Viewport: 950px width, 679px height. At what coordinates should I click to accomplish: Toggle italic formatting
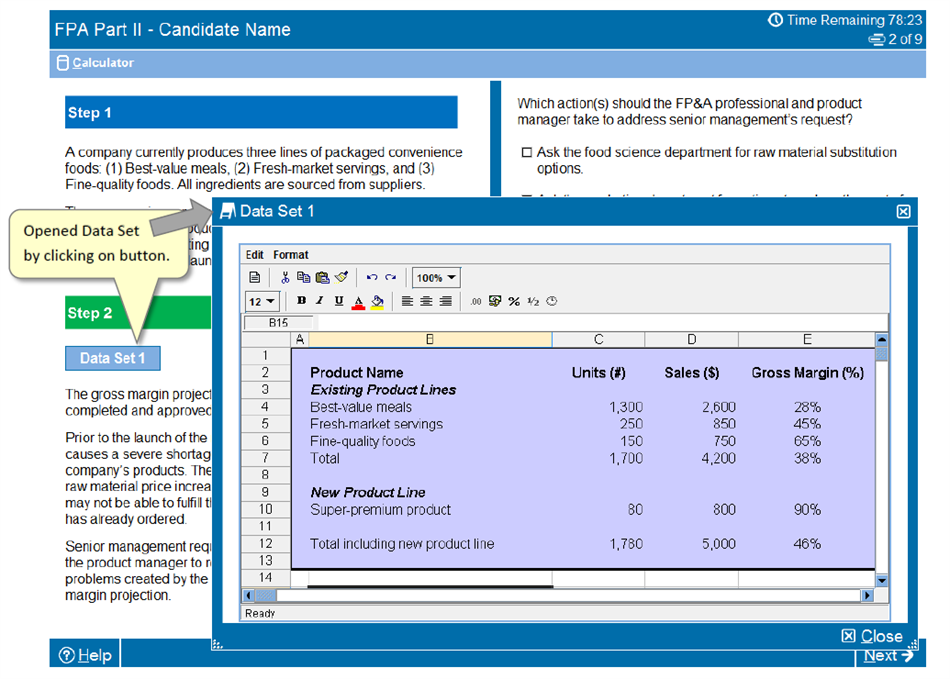click(x=320, y=301)
